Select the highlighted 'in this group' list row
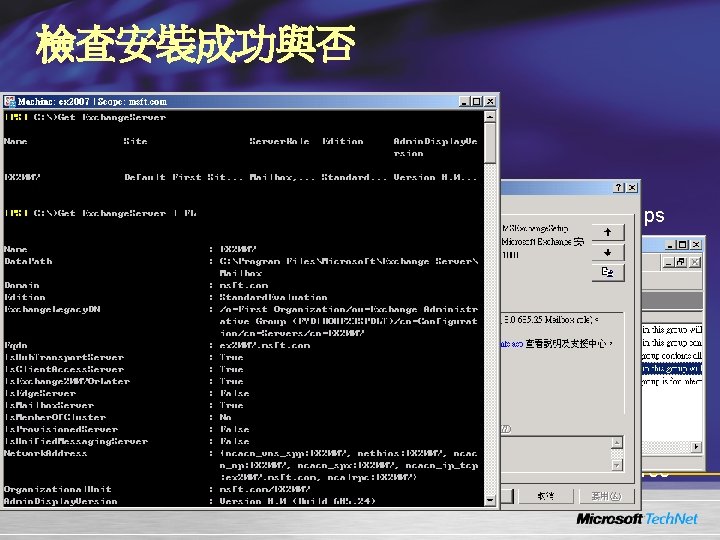 pyautogui.click(x=672, y=369)
